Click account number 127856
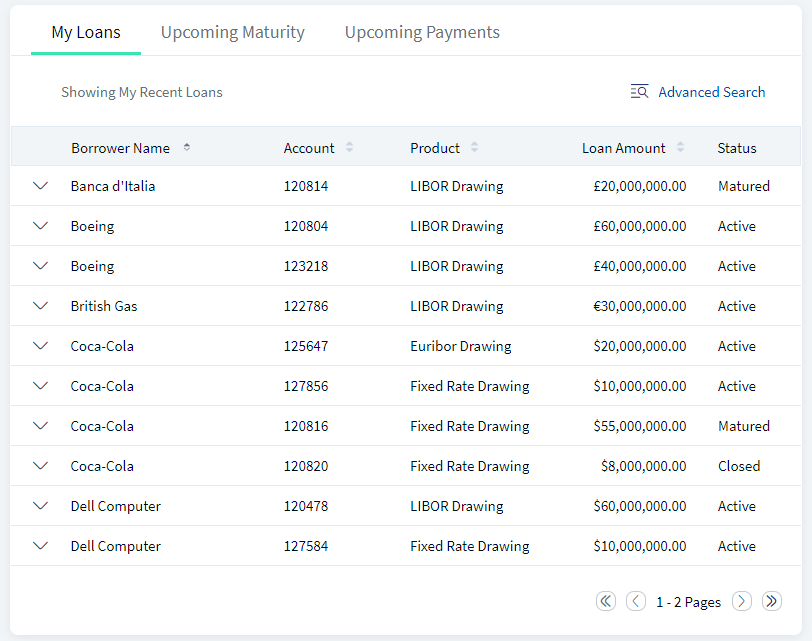Image resolution: width=812 pixels, height=641 pixels. point(306,386)
